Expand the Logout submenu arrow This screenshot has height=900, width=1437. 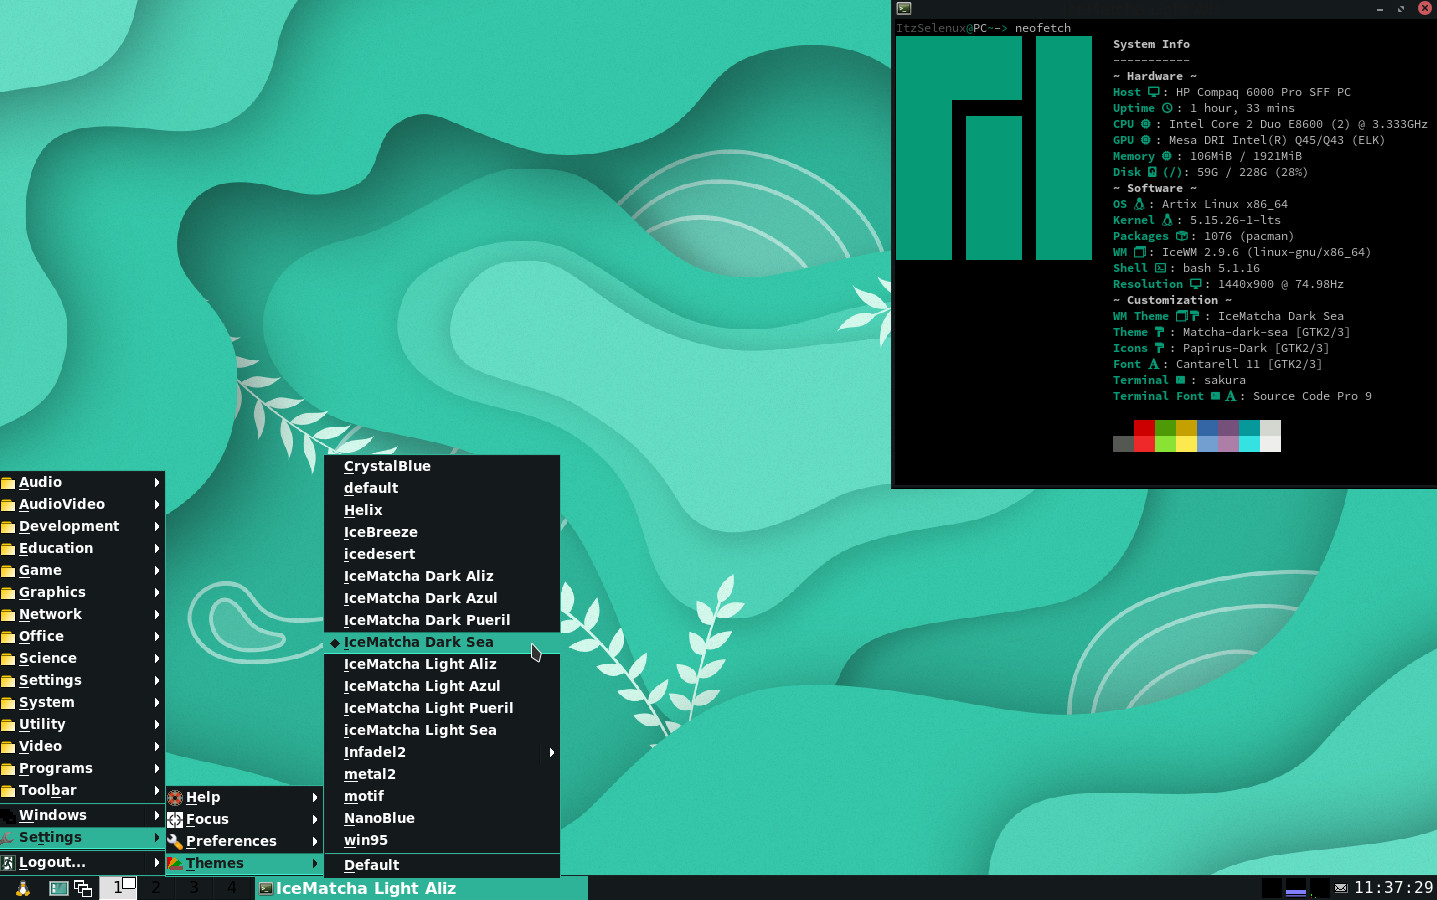click(157, 862)
